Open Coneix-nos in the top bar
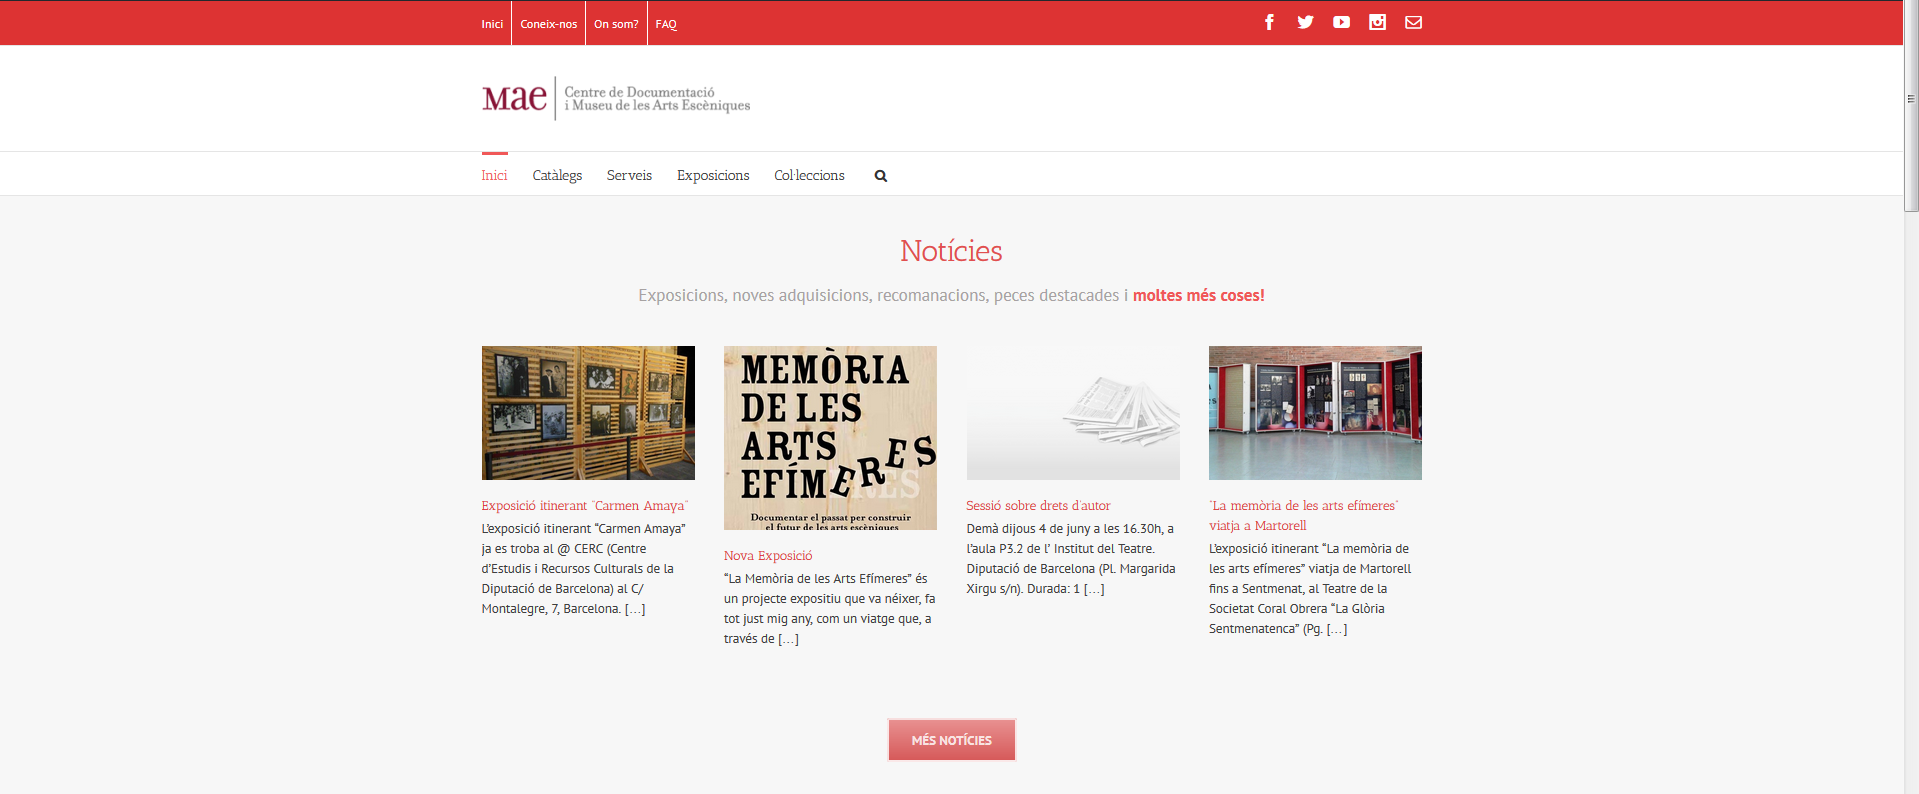 point(548,24)
